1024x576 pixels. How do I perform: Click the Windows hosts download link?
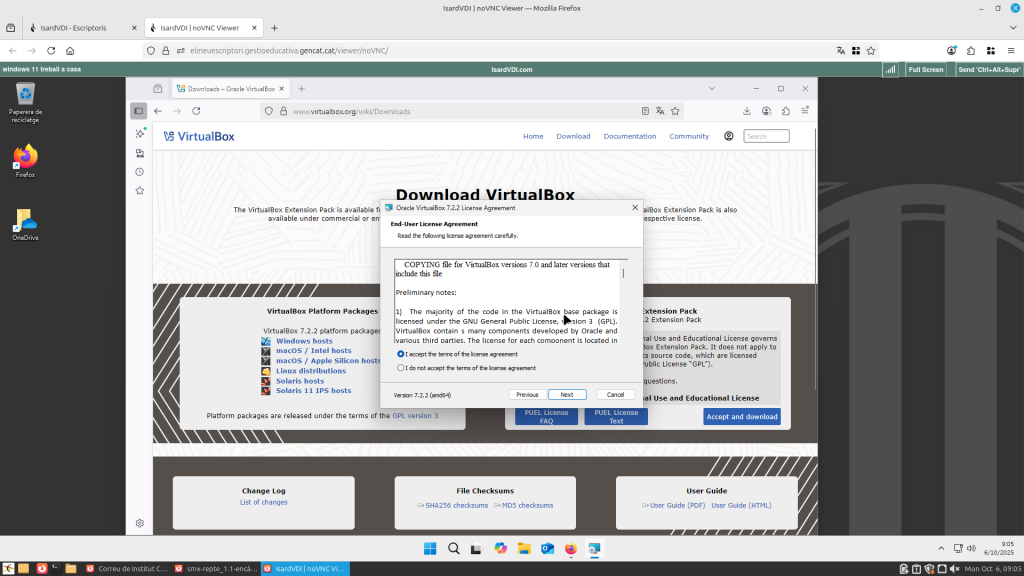(304, 341)
